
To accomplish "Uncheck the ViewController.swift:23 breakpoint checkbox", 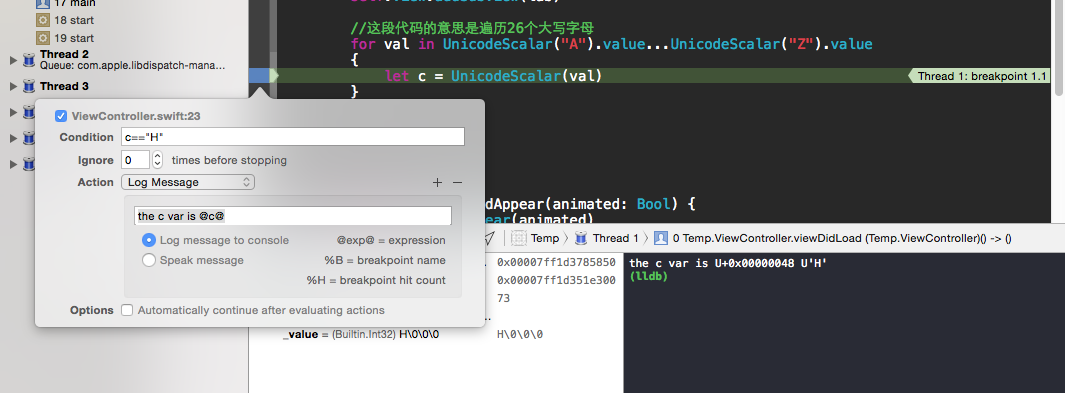I will tap(60, 116).
